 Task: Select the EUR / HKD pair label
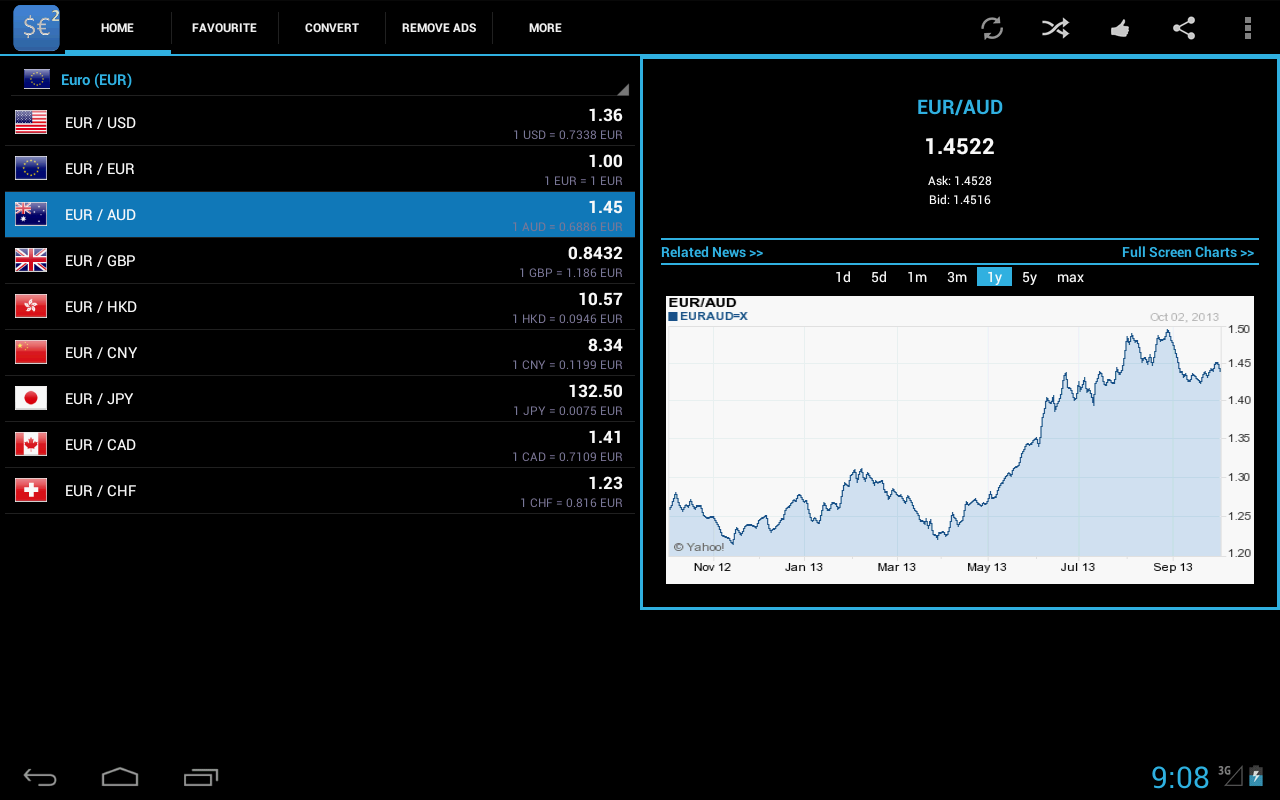[101, 307]
